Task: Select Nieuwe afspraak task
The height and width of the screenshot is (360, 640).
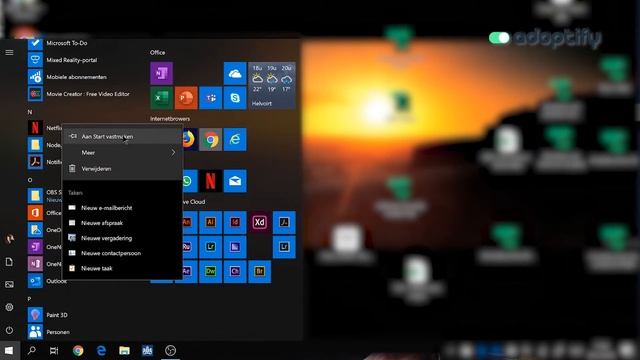Action: point(122,223)
